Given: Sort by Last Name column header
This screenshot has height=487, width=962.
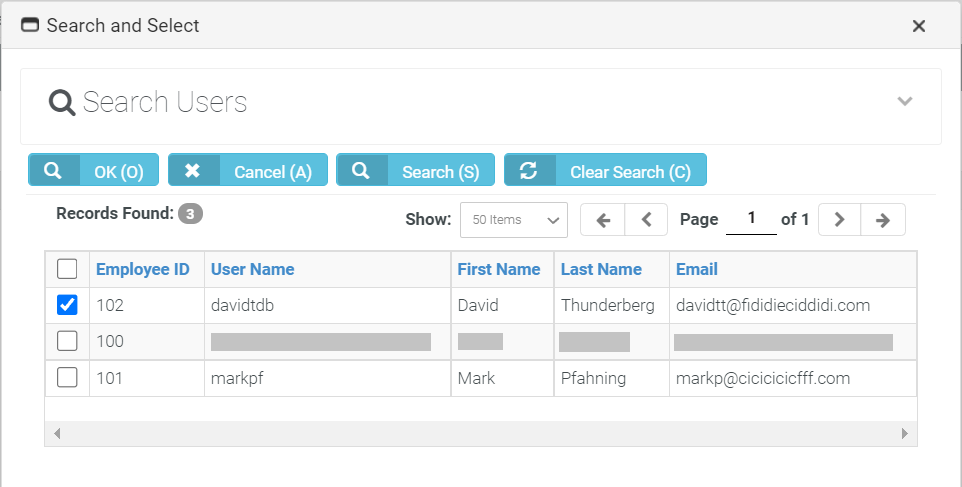Looking at the screenshot, I should [x=601, y=269].
